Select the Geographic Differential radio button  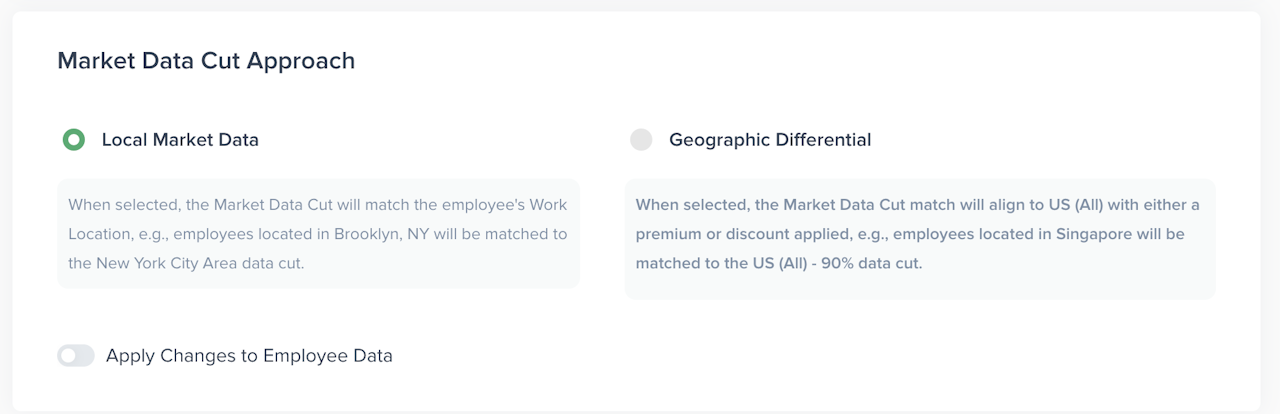[641, 140]
